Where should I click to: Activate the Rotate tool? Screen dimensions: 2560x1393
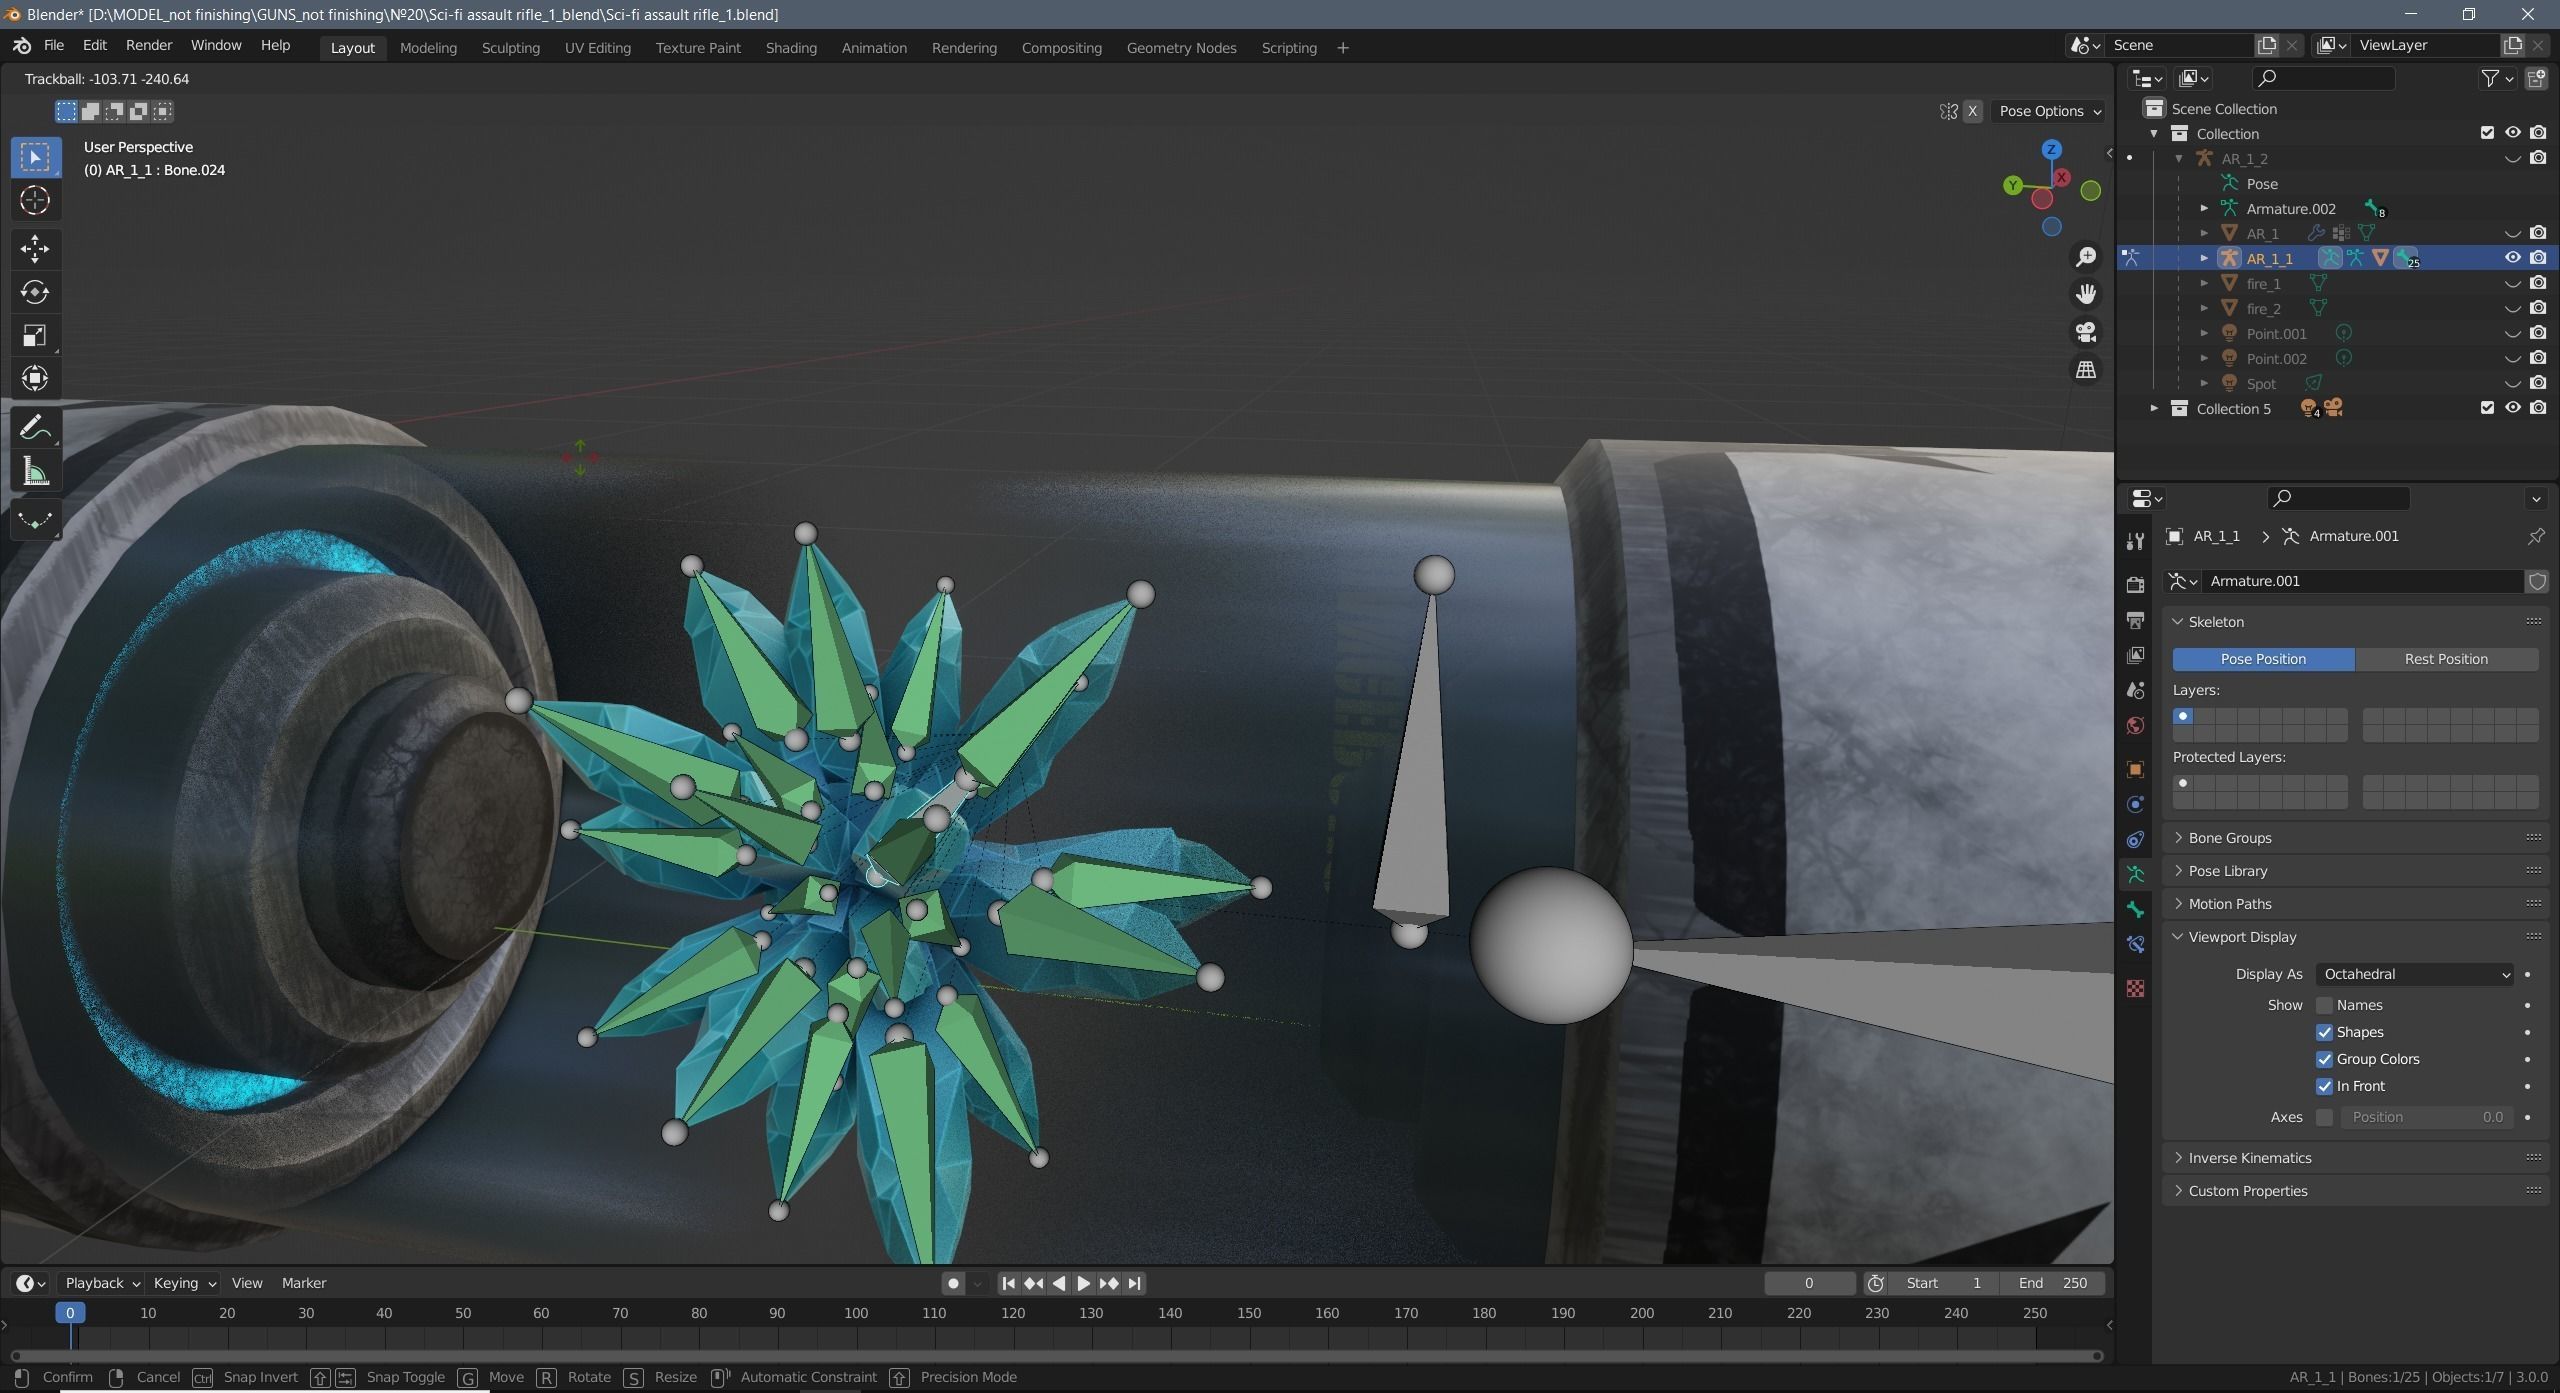35,292
